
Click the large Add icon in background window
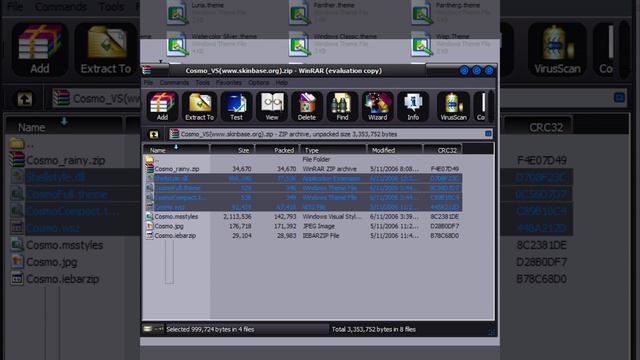point(40,49)
